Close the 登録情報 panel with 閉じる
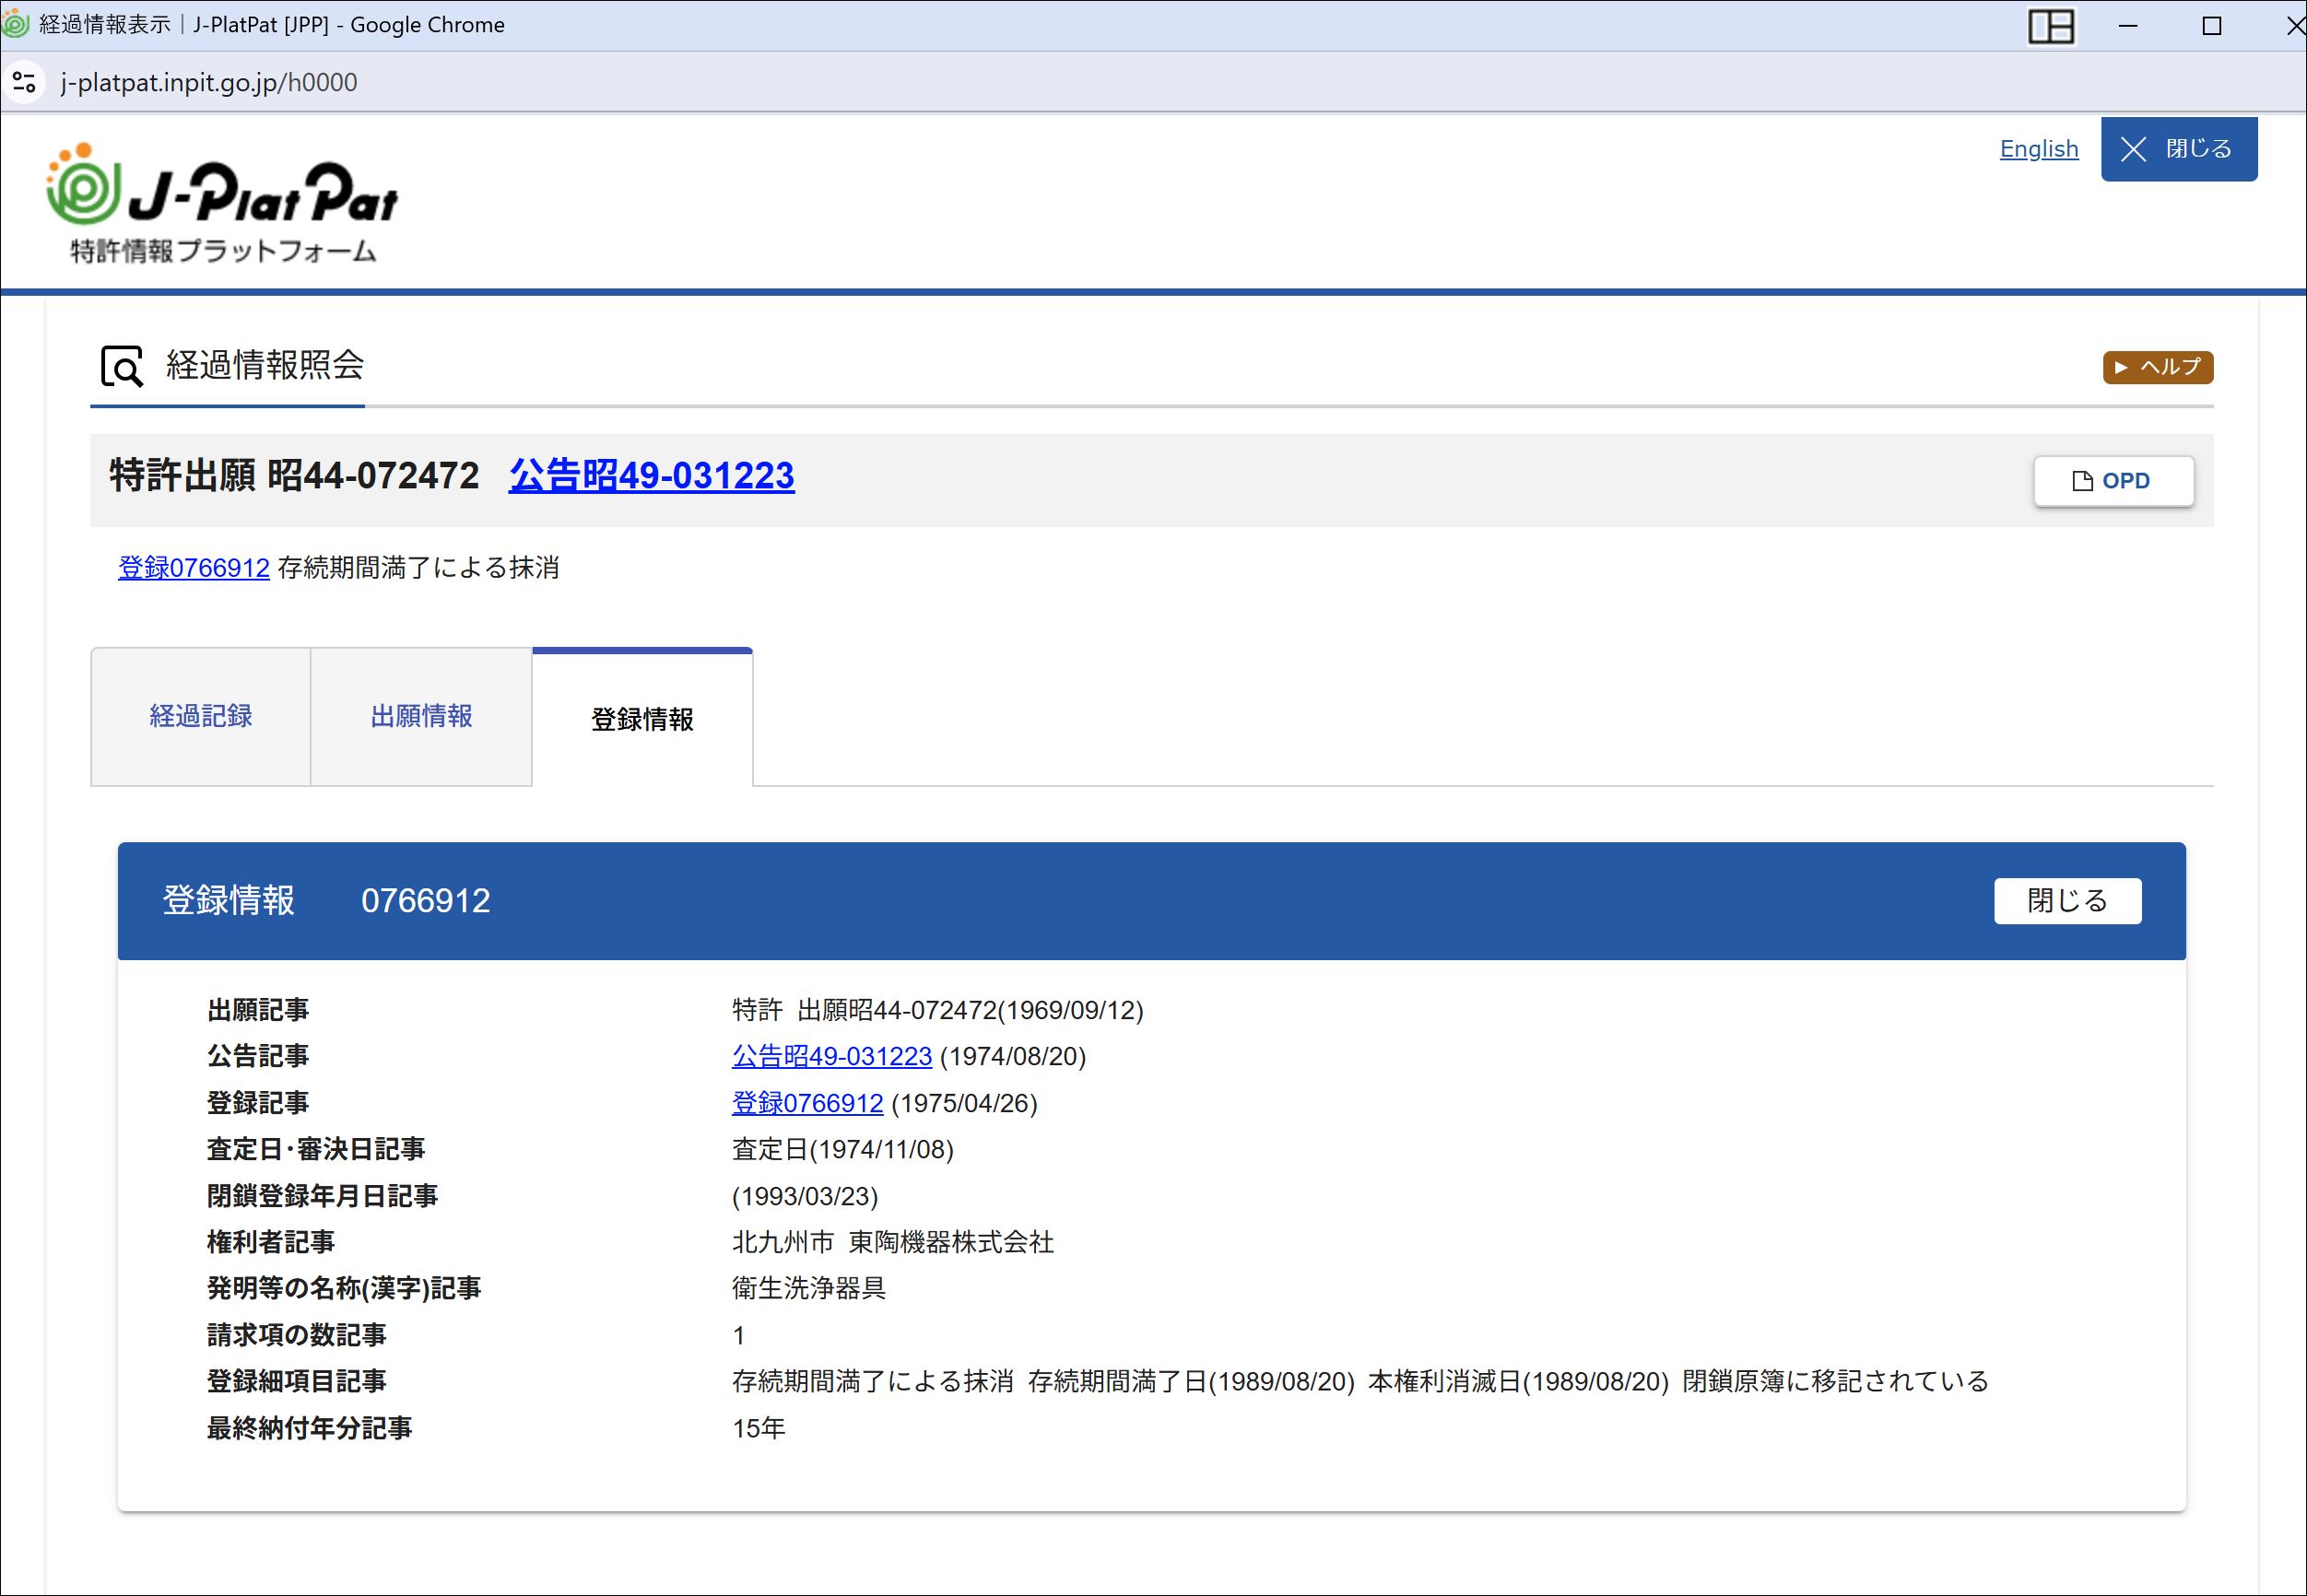Screen dimensions: 2307x1596 click(2067, 901)
